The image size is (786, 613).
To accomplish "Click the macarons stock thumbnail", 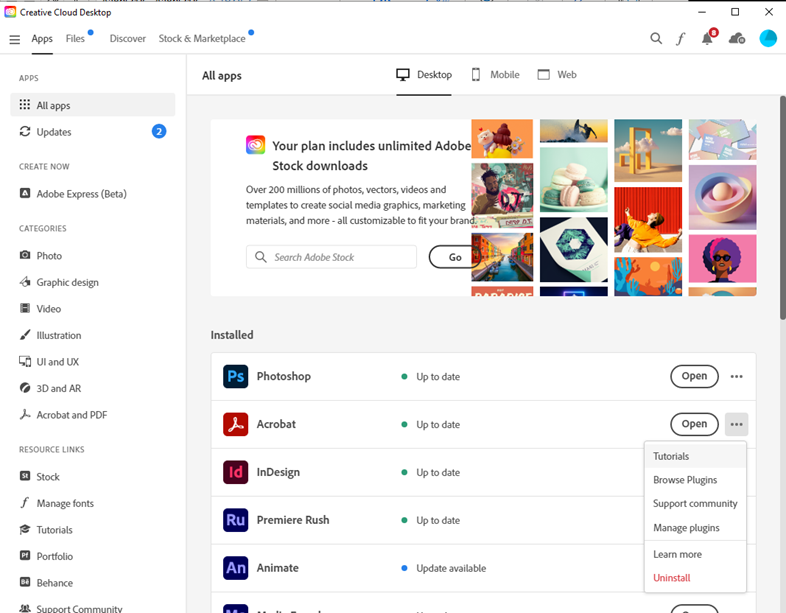I will pyautogui.click(x=573, y=179).
